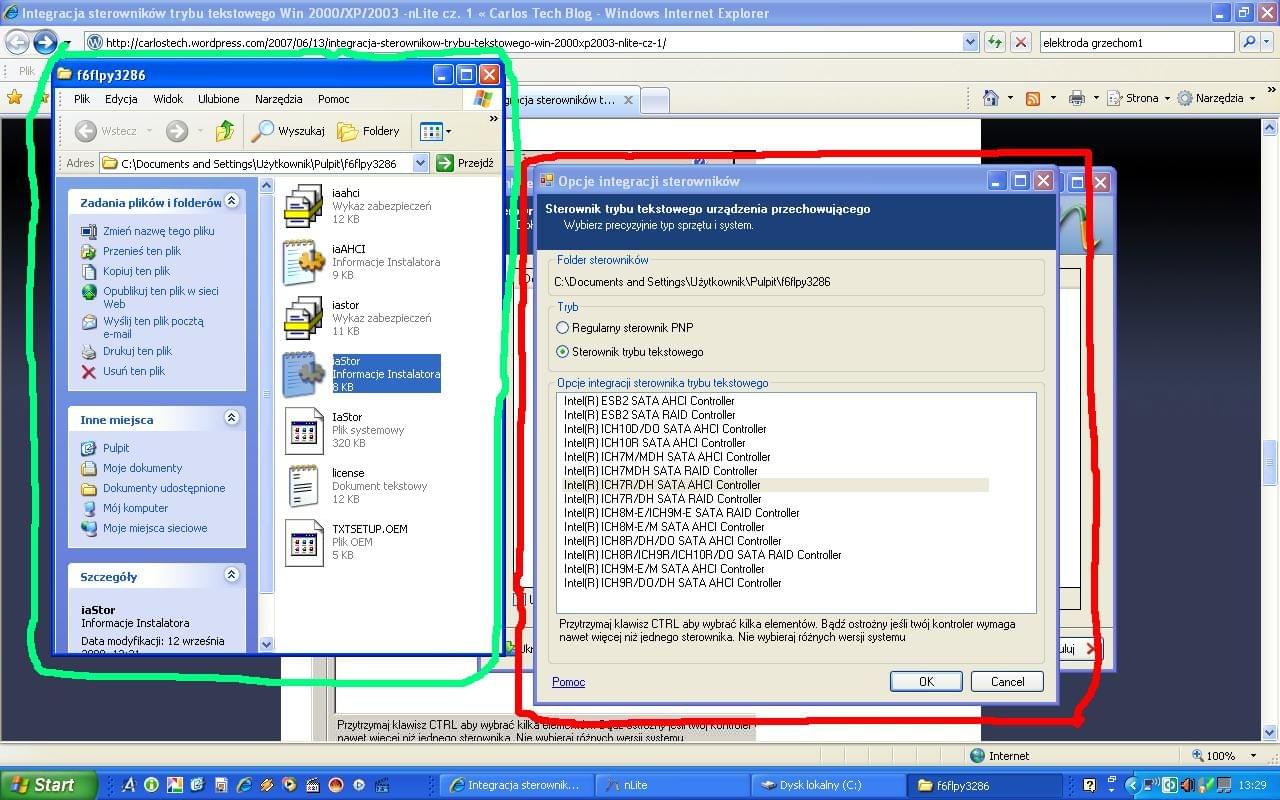The height and width of the screenshot is (800, 1280).
Task: Click Cancel in driver integration dialog
Action: click(x=1007, y=681)
